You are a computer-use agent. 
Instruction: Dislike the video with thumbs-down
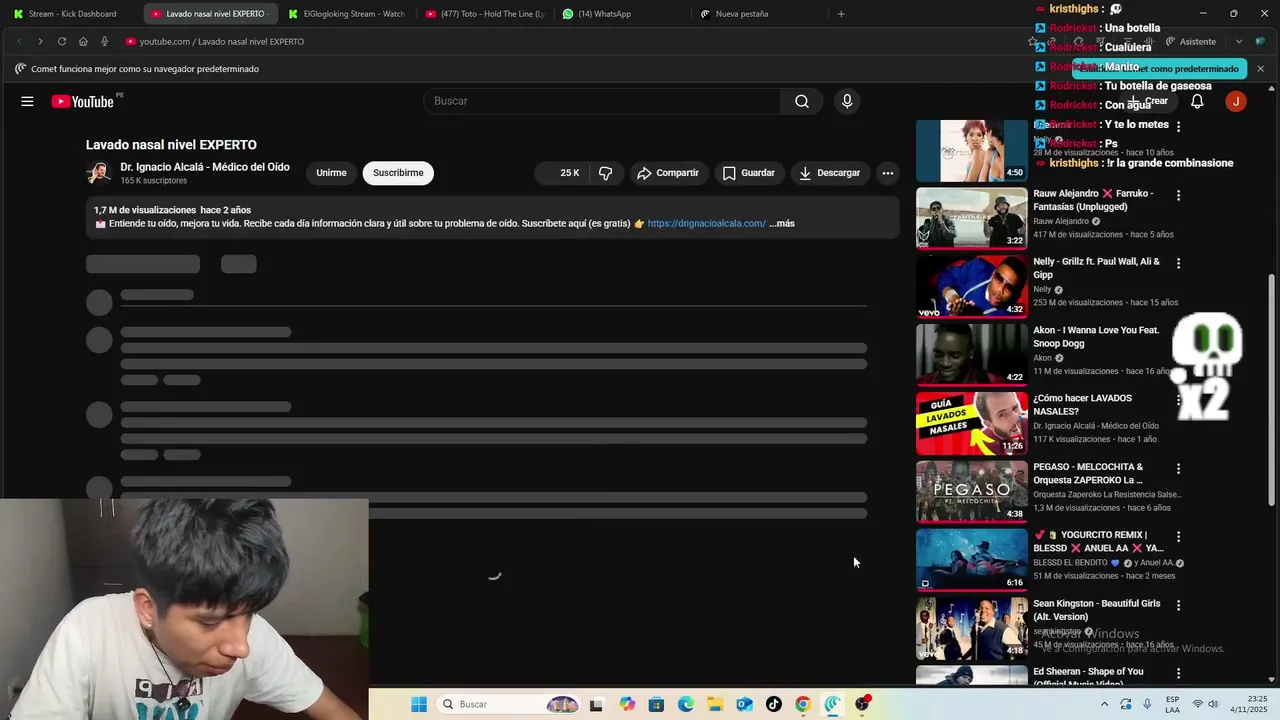click(606, 173)
